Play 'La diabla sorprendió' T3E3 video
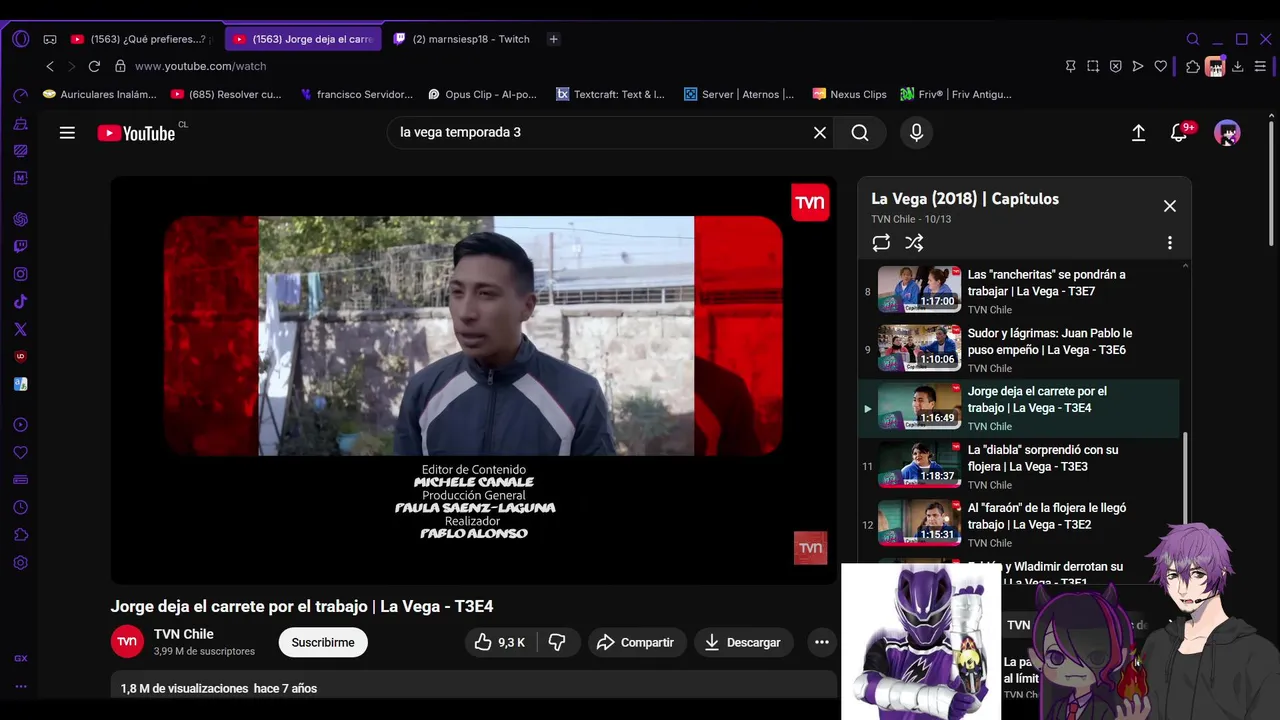The width and height of the screenshot is (1280, 720). 1018,466
